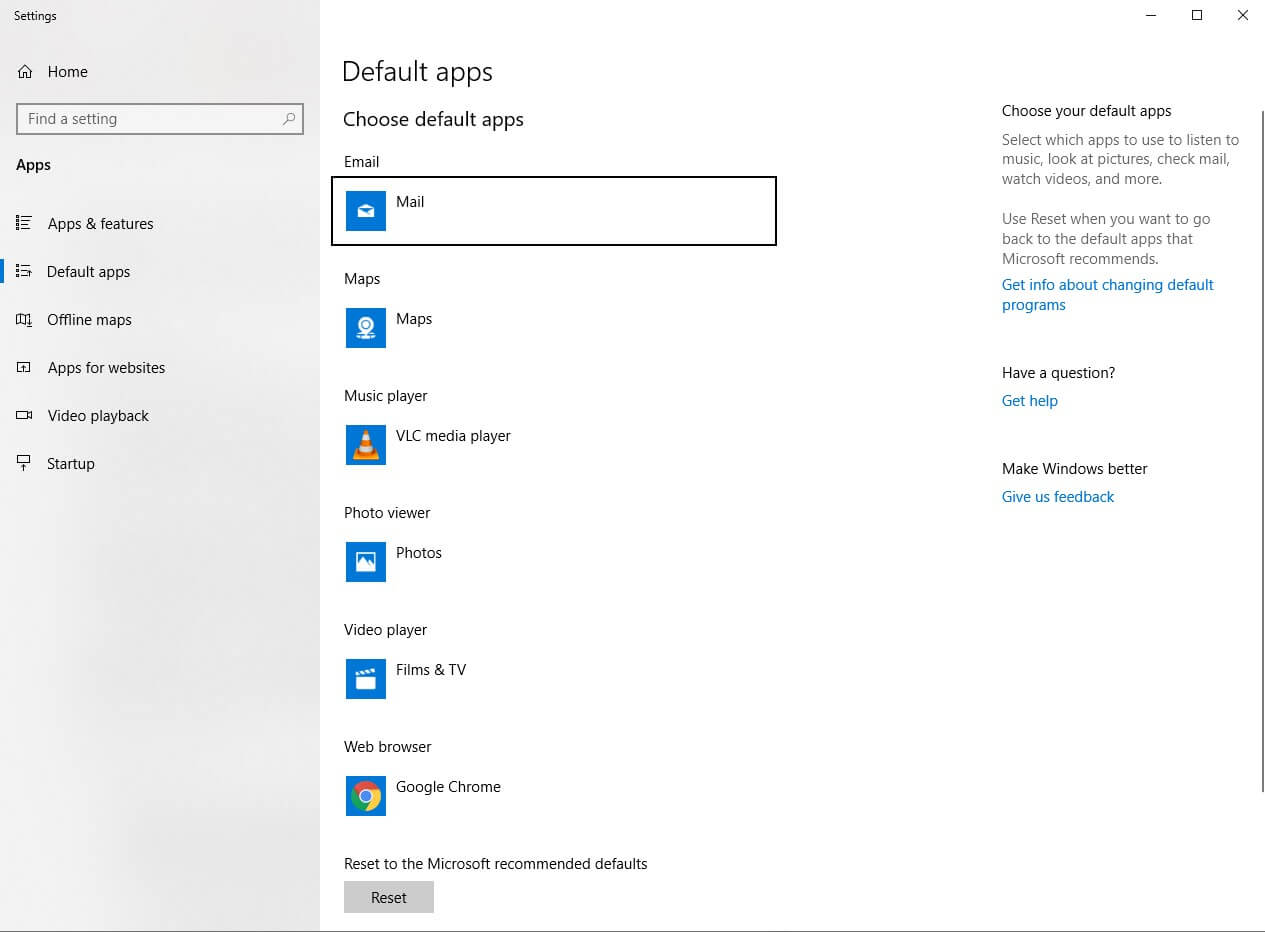Click the Find a setting search box
1265x932 pixels.
pos(160,119)
